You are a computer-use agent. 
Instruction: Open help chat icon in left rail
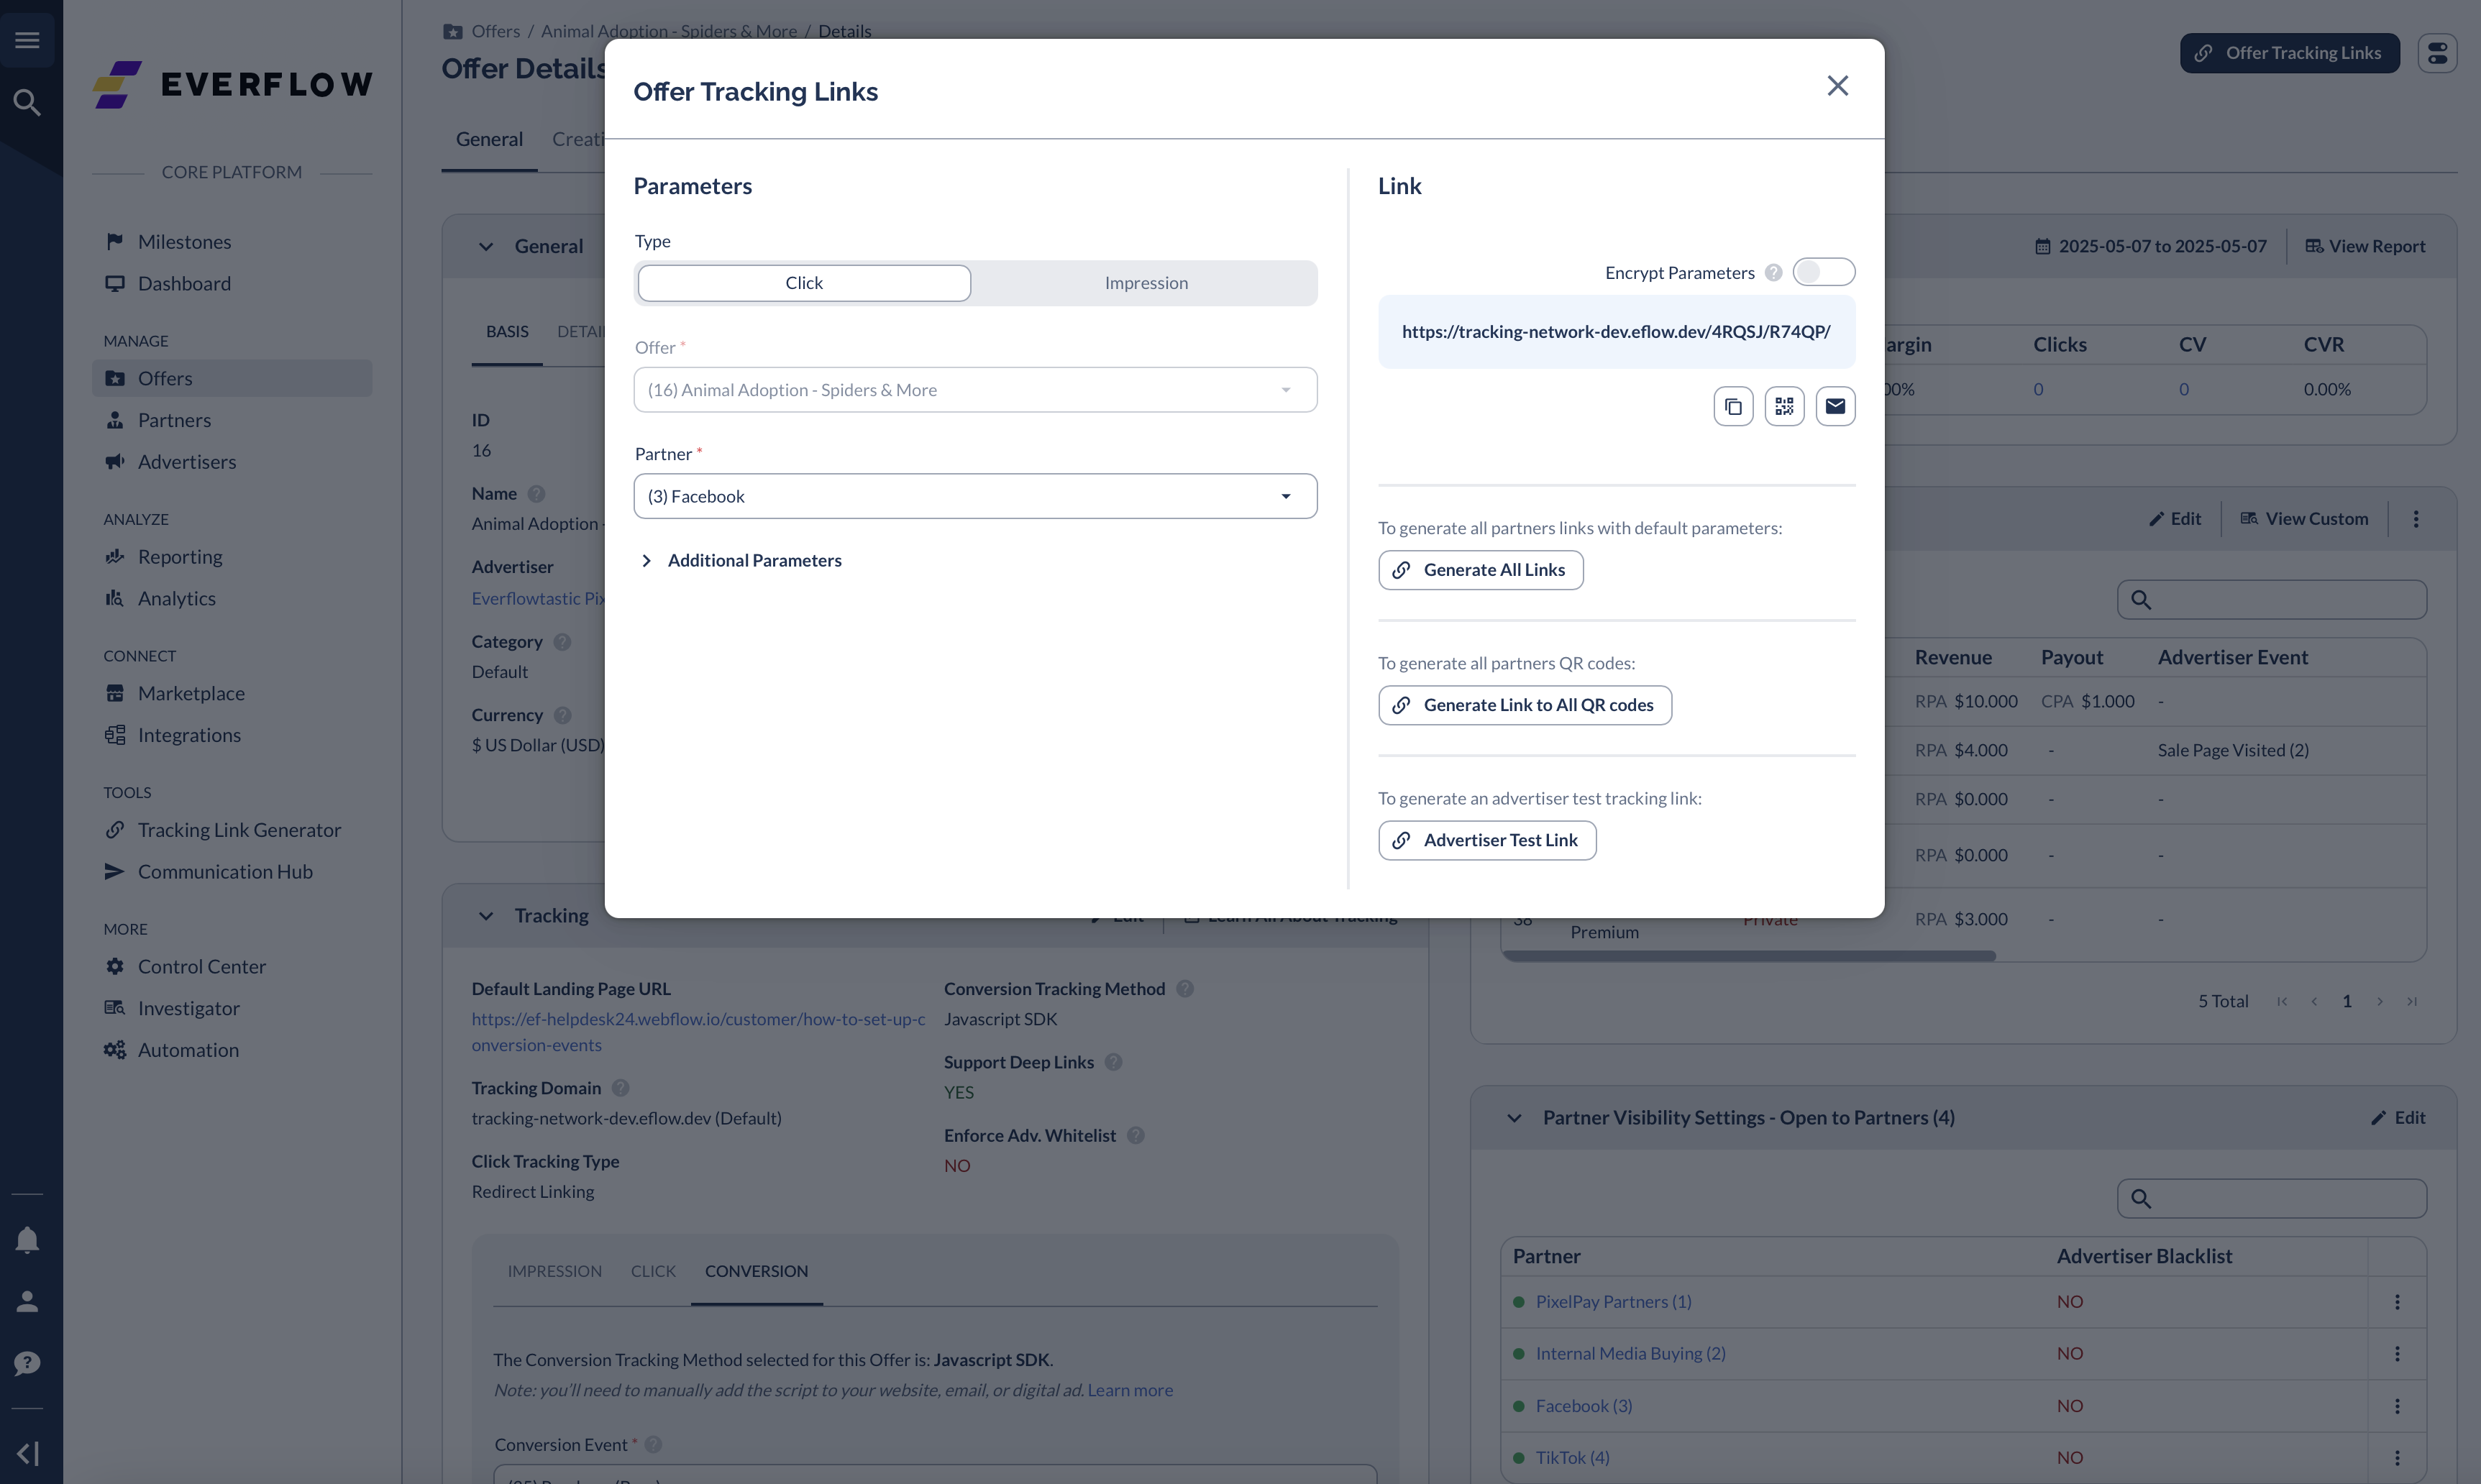27,1363
